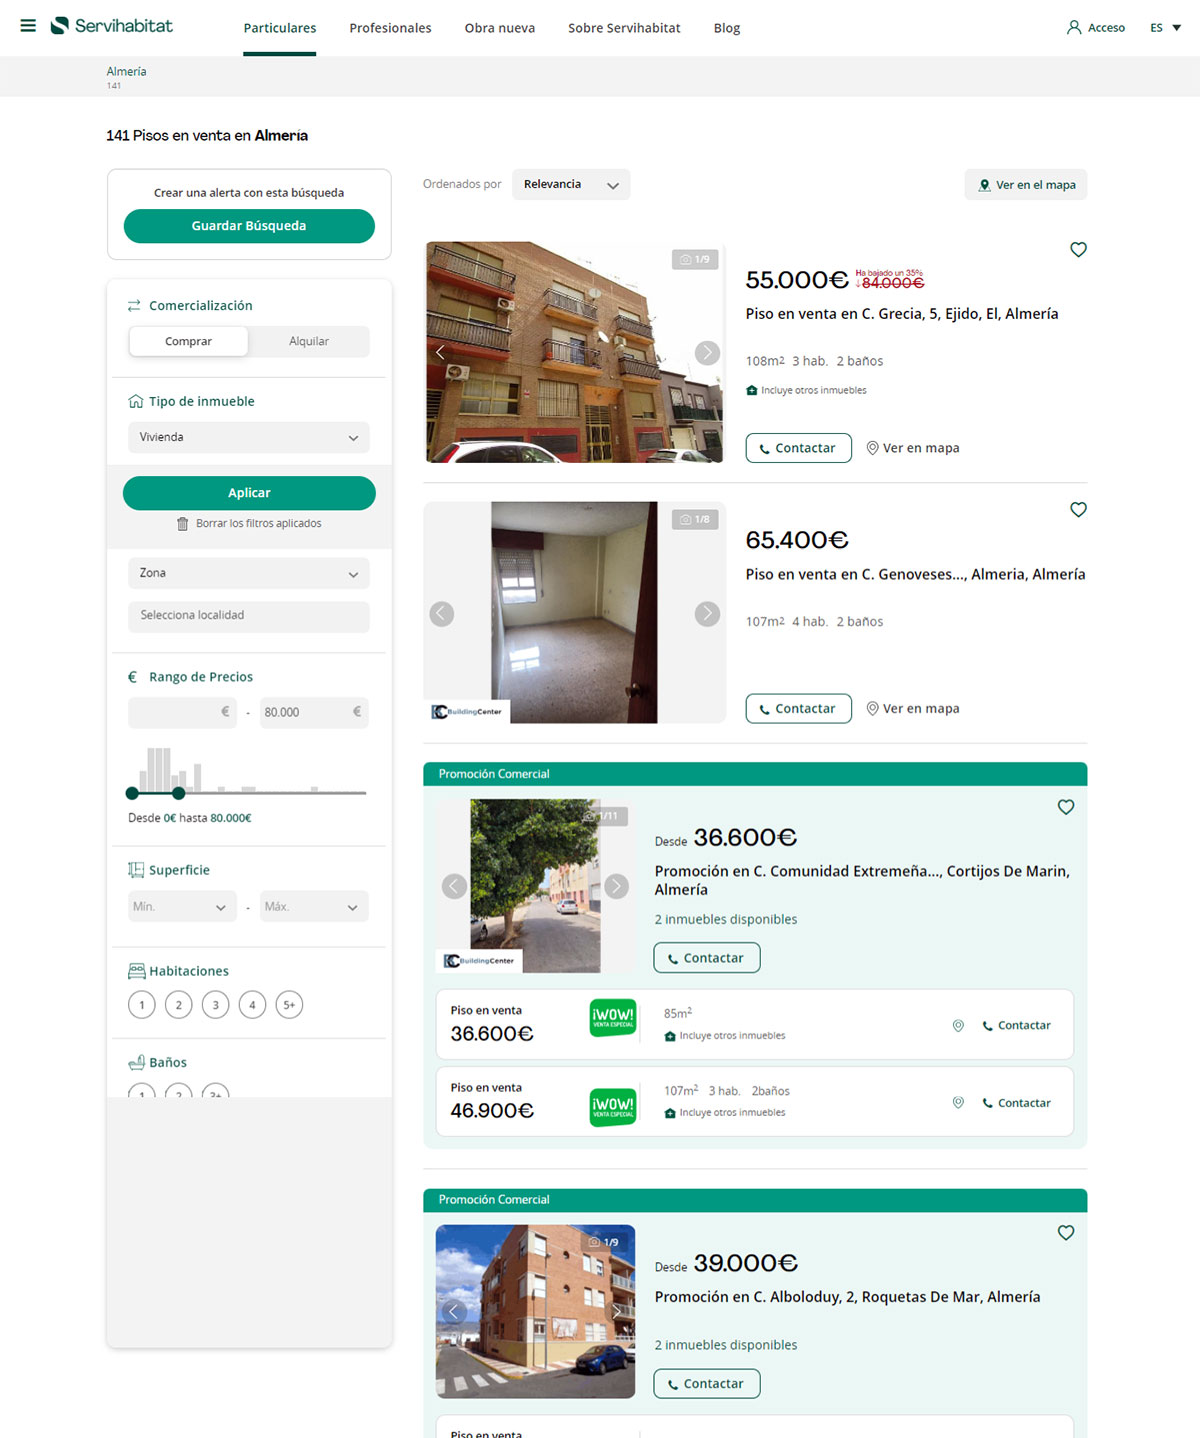Open 'Ver en el mapa' map view
The image size is (1200, 1438).
pyautogui.click(x=1025, y=184)
